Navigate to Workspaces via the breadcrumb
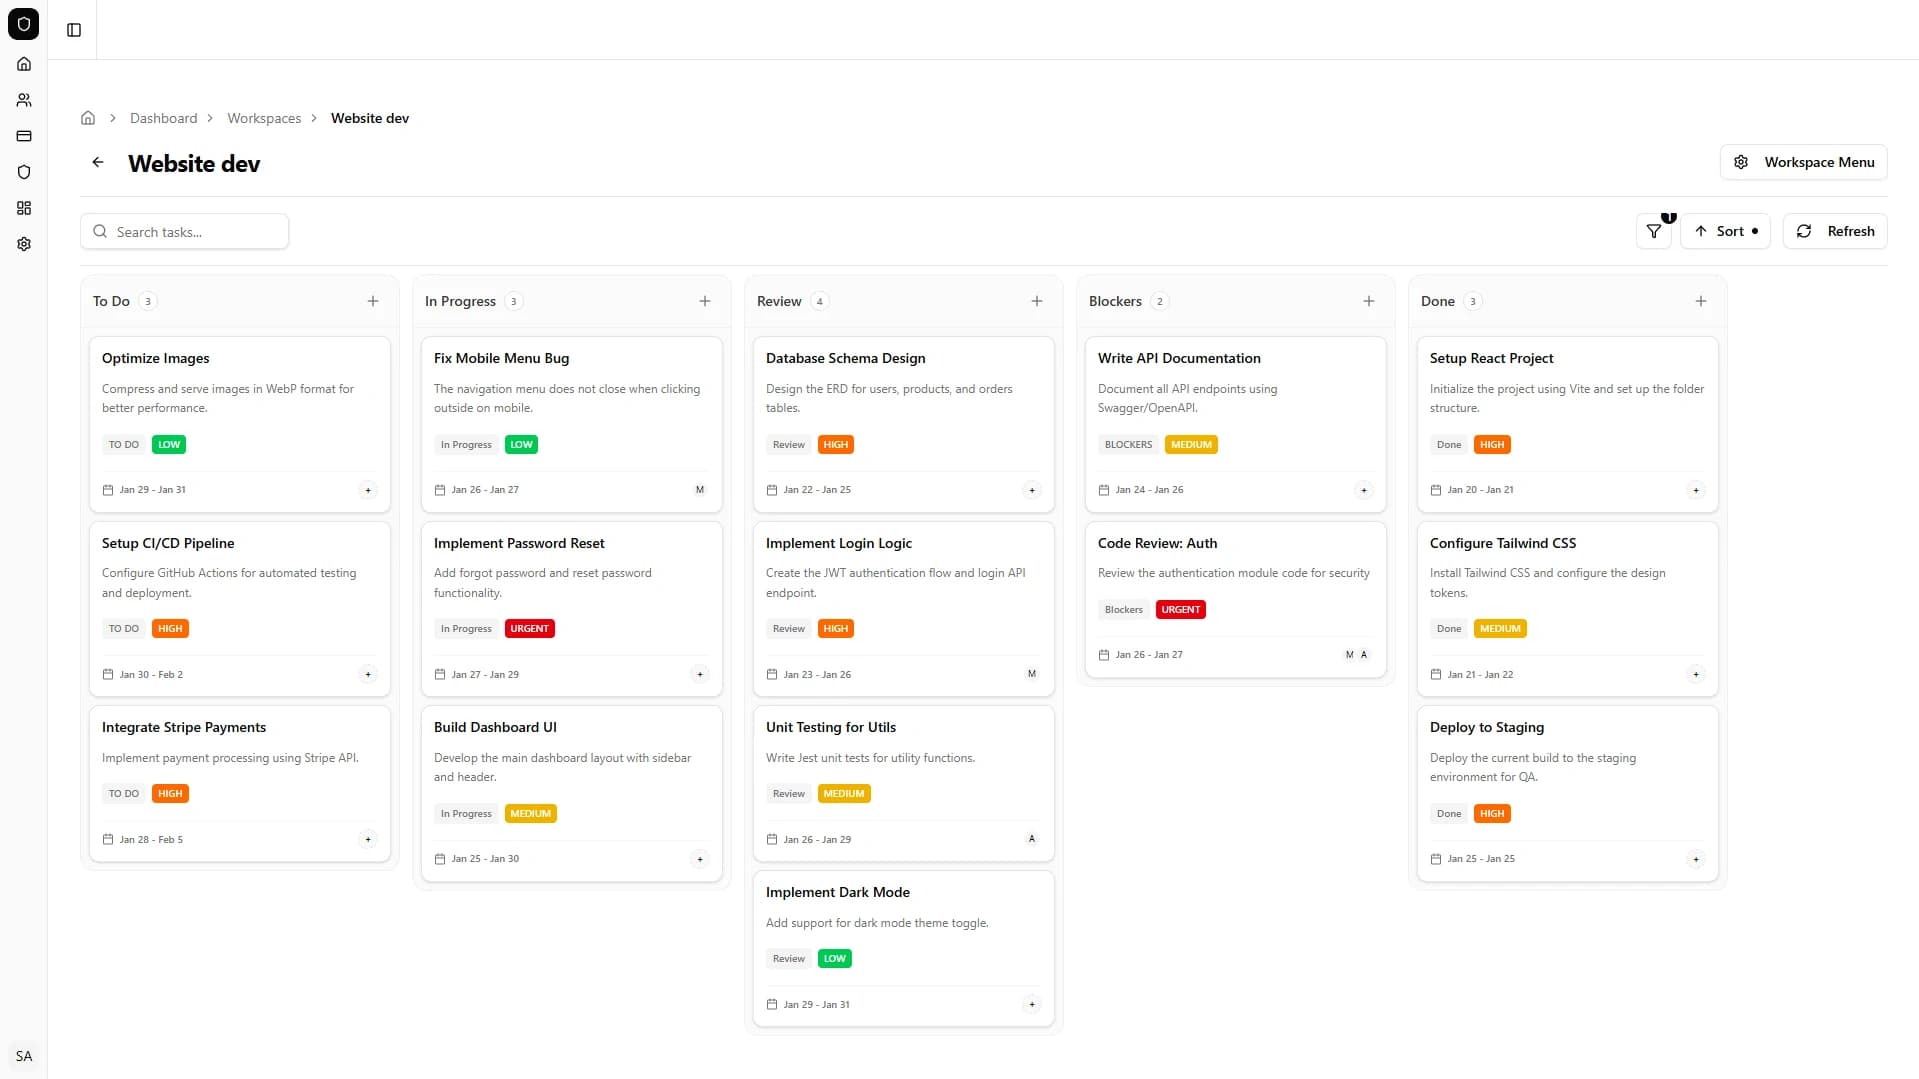Viewport: 1919px width, 1079px height. (x=264, y=118)
